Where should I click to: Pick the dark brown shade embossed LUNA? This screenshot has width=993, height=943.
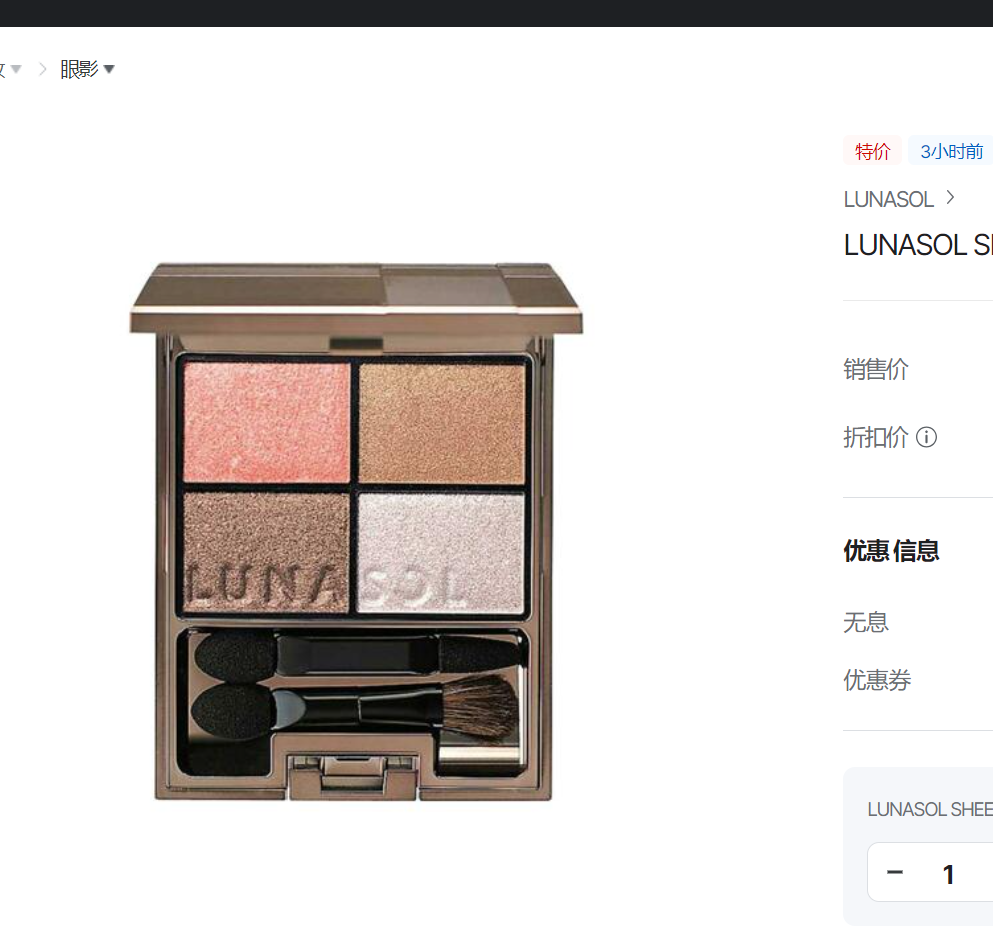pos(267,552)
